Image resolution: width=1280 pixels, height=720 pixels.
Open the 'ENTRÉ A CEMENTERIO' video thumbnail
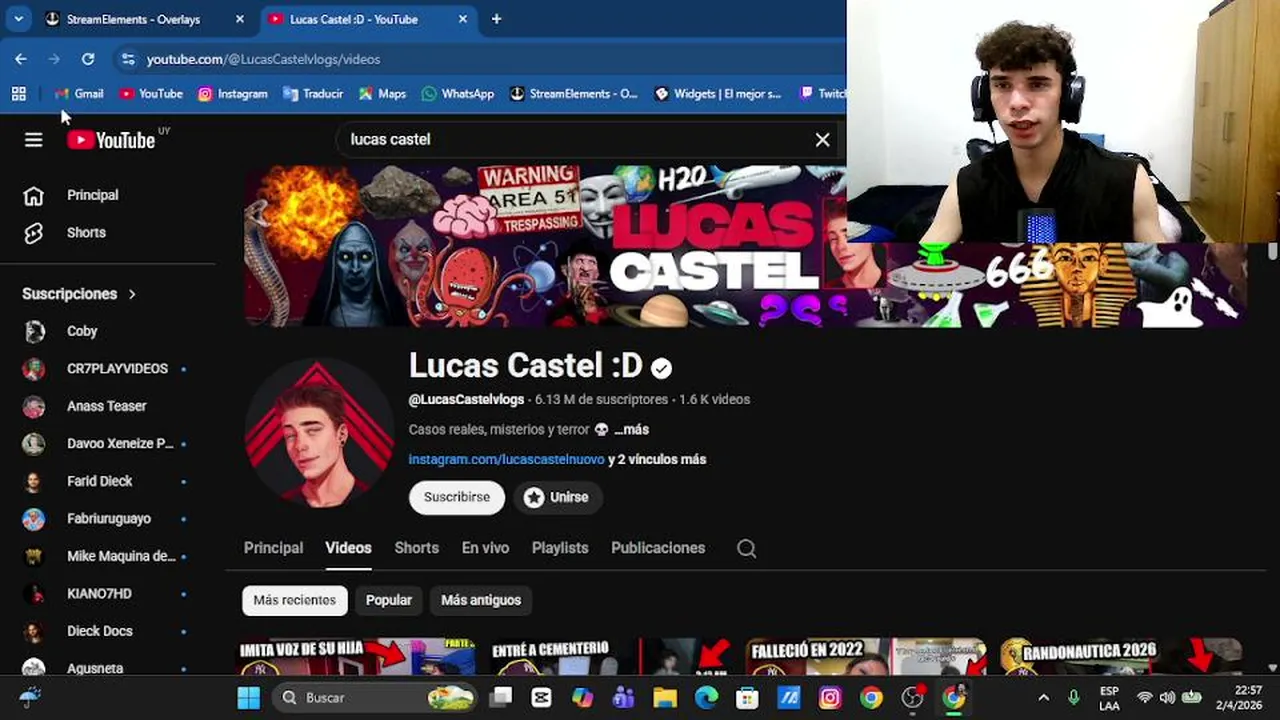click(x=610, y=657)
